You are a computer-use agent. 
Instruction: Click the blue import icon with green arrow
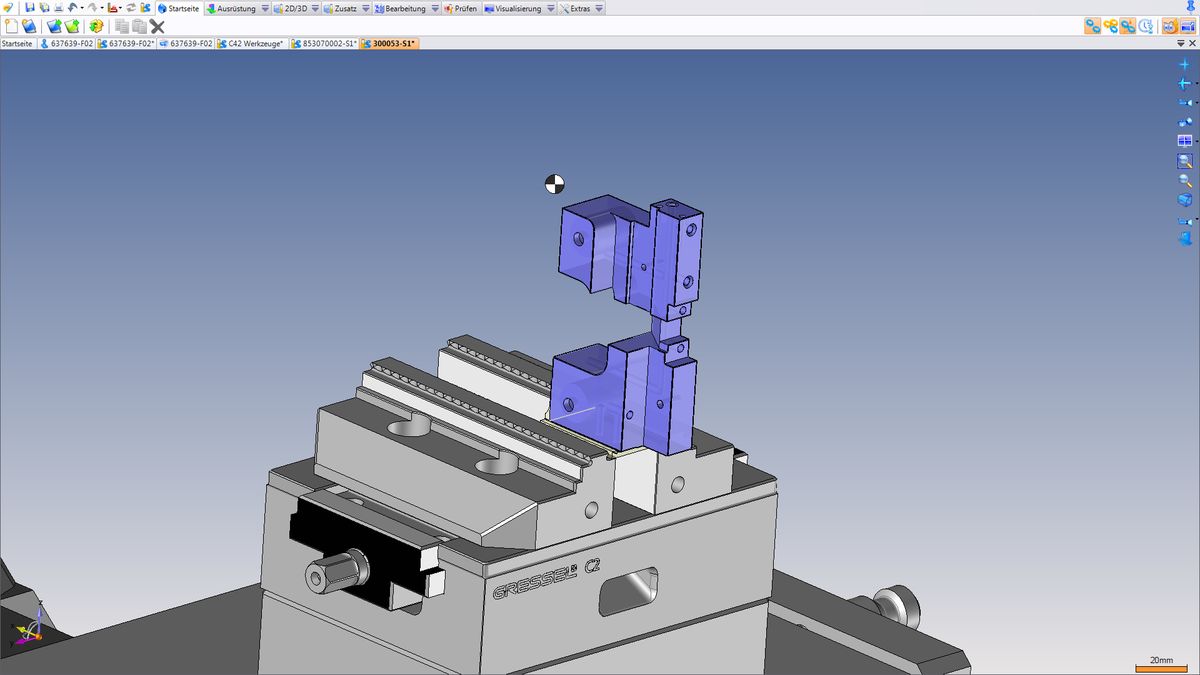click(54, 26)
